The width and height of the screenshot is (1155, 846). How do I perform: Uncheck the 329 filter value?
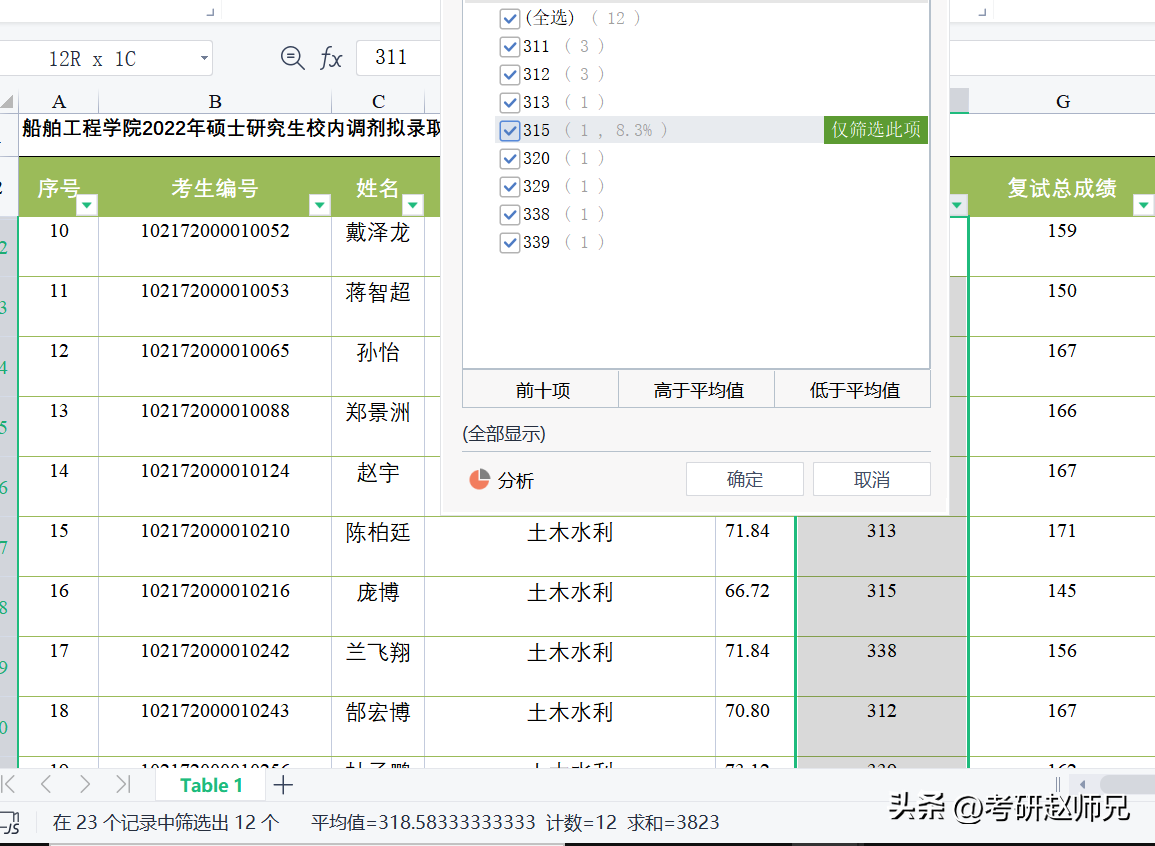pyautogui.click(x=510, y=186)
